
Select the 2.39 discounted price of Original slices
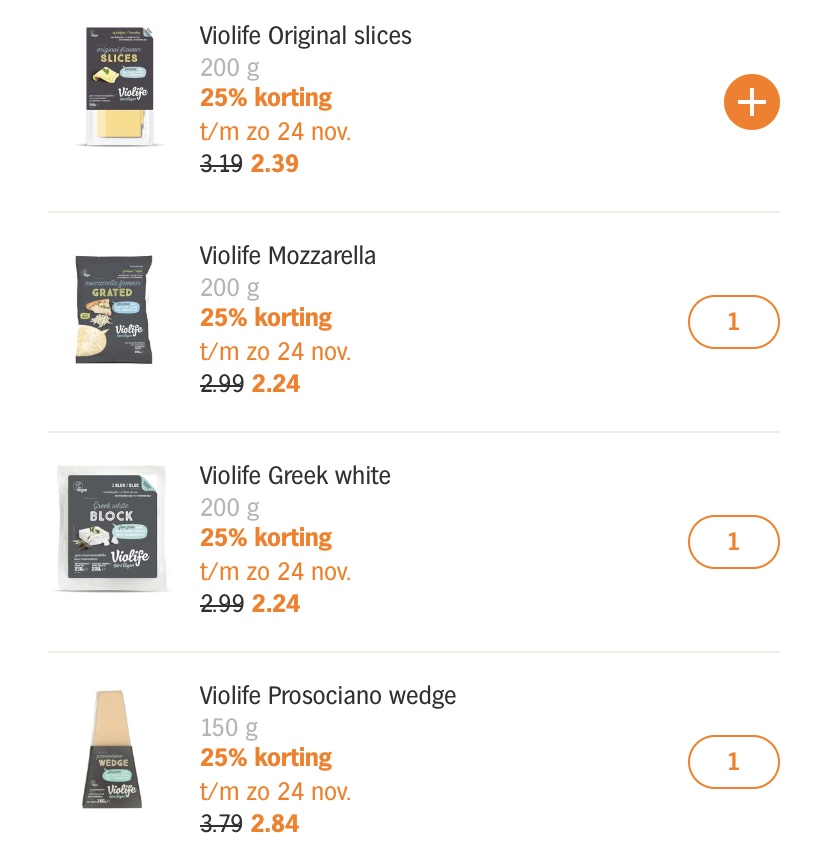pos(275,164)
